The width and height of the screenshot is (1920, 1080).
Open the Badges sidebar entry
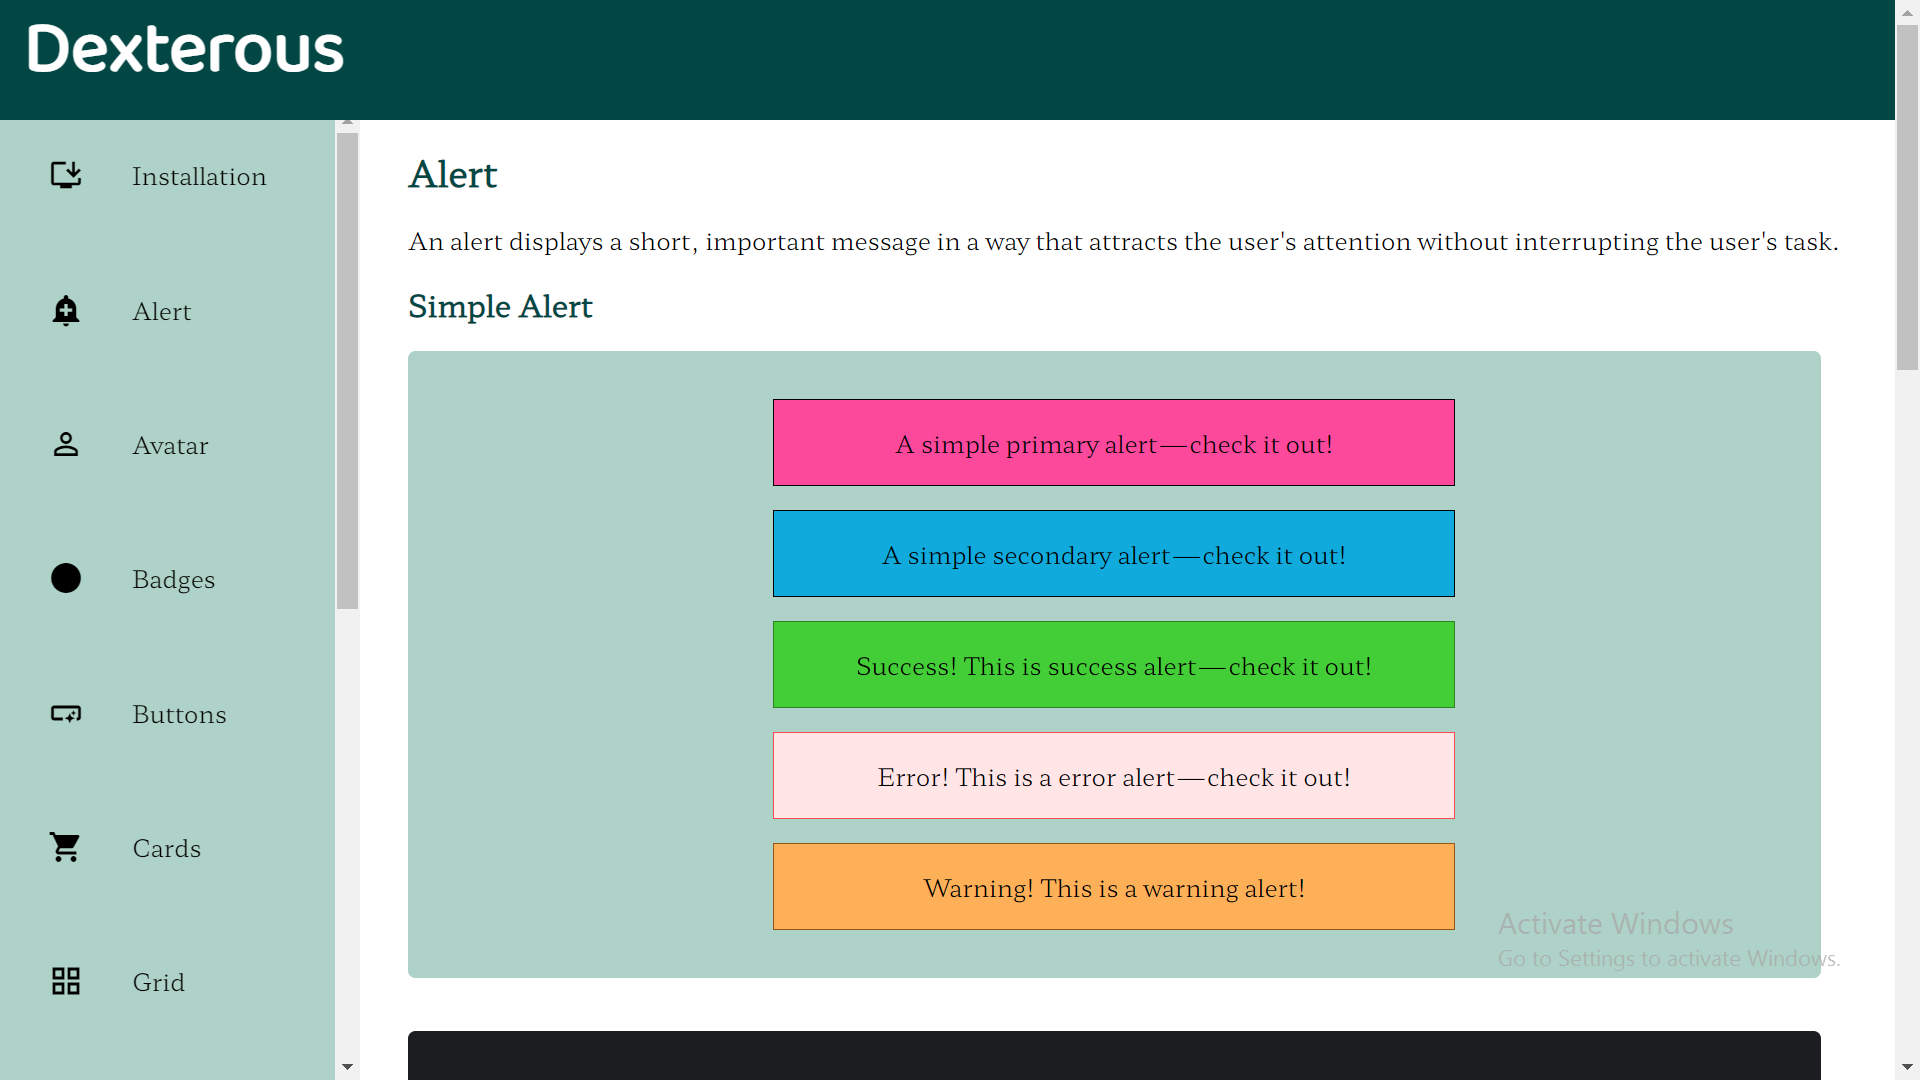pos(173,579)
